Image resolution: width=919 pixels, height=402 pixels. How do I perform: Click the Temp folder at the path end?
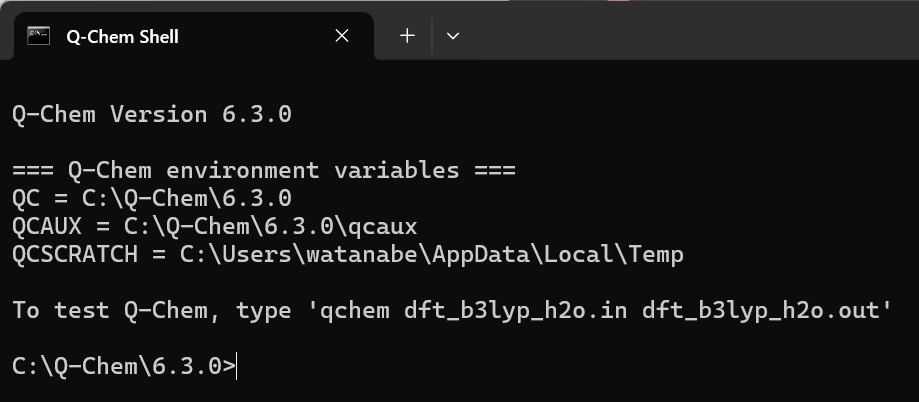tap(656, 255)
